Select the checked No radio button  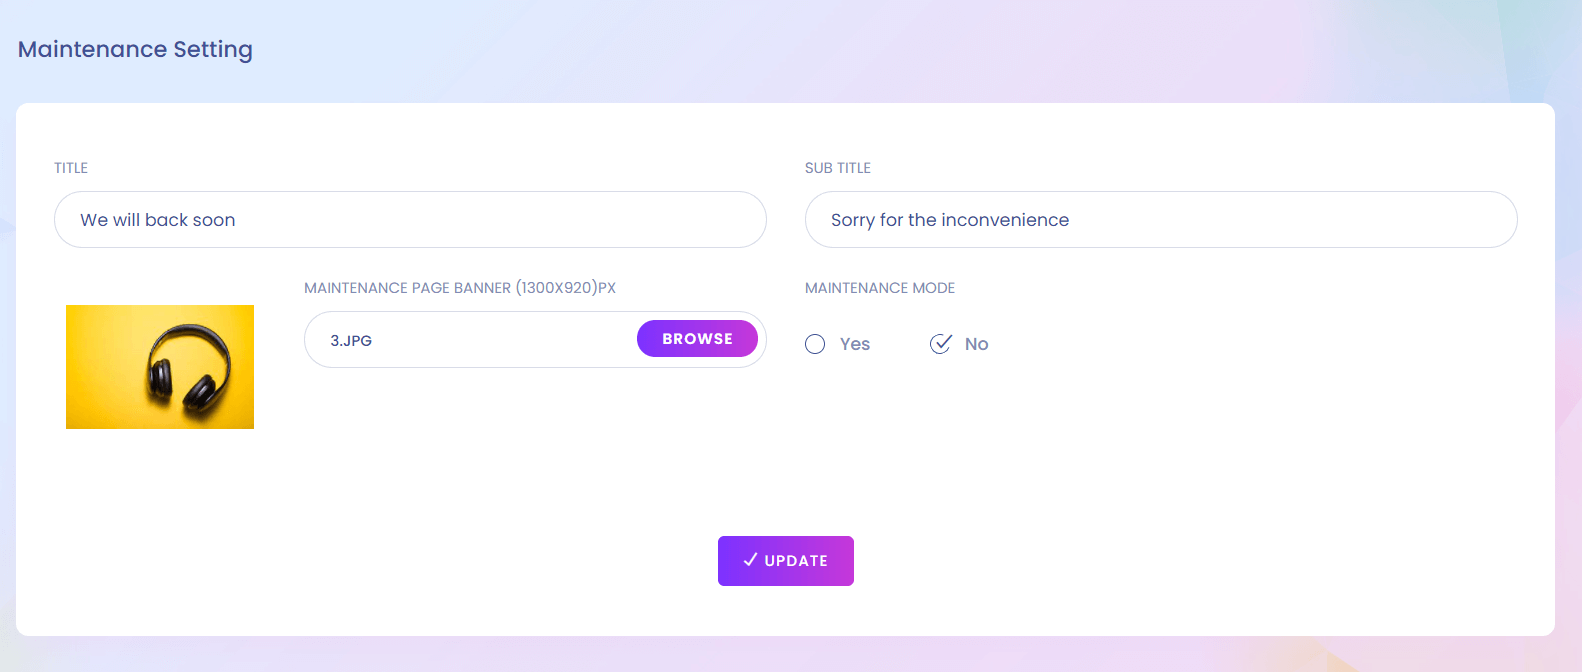coord(940,344)
